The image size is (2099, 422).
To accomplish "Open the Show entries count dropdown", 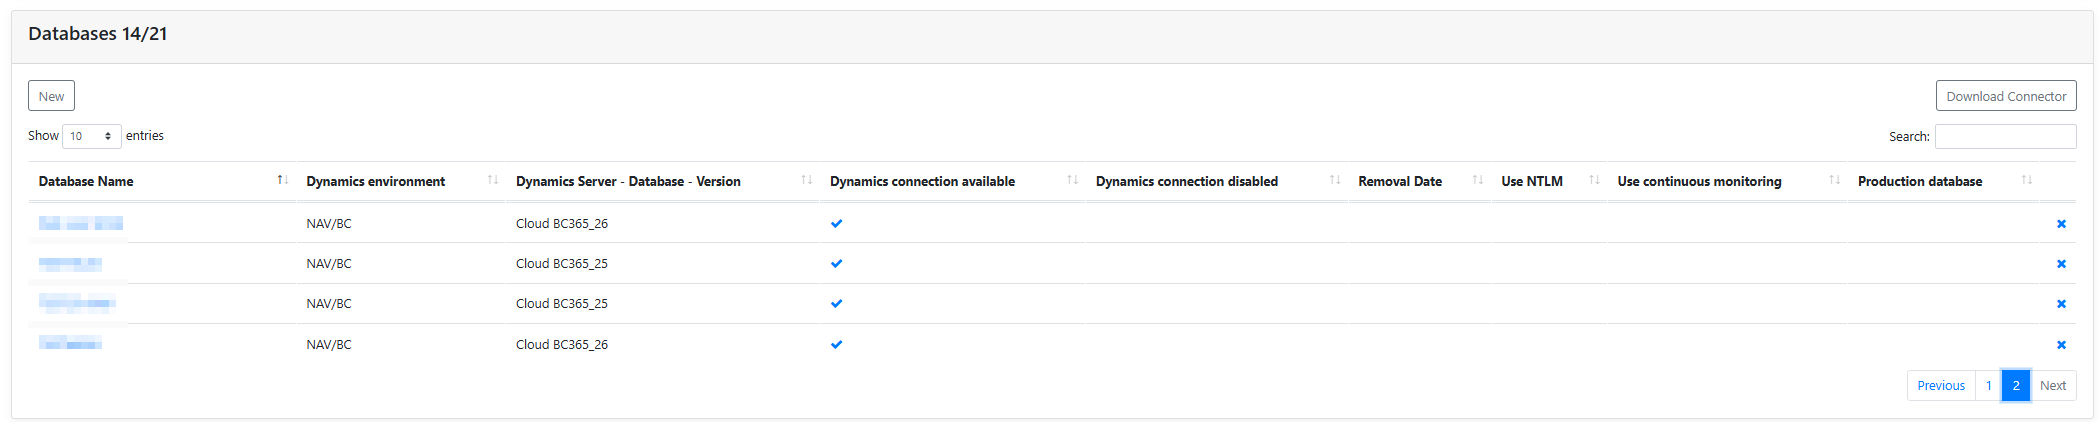I will (91, 136).
